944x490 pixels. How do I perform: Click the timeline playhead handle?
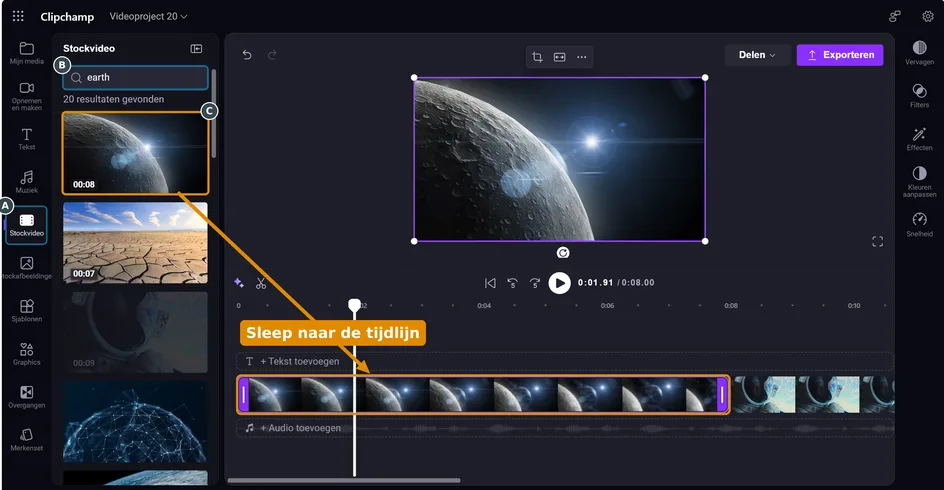355,305
